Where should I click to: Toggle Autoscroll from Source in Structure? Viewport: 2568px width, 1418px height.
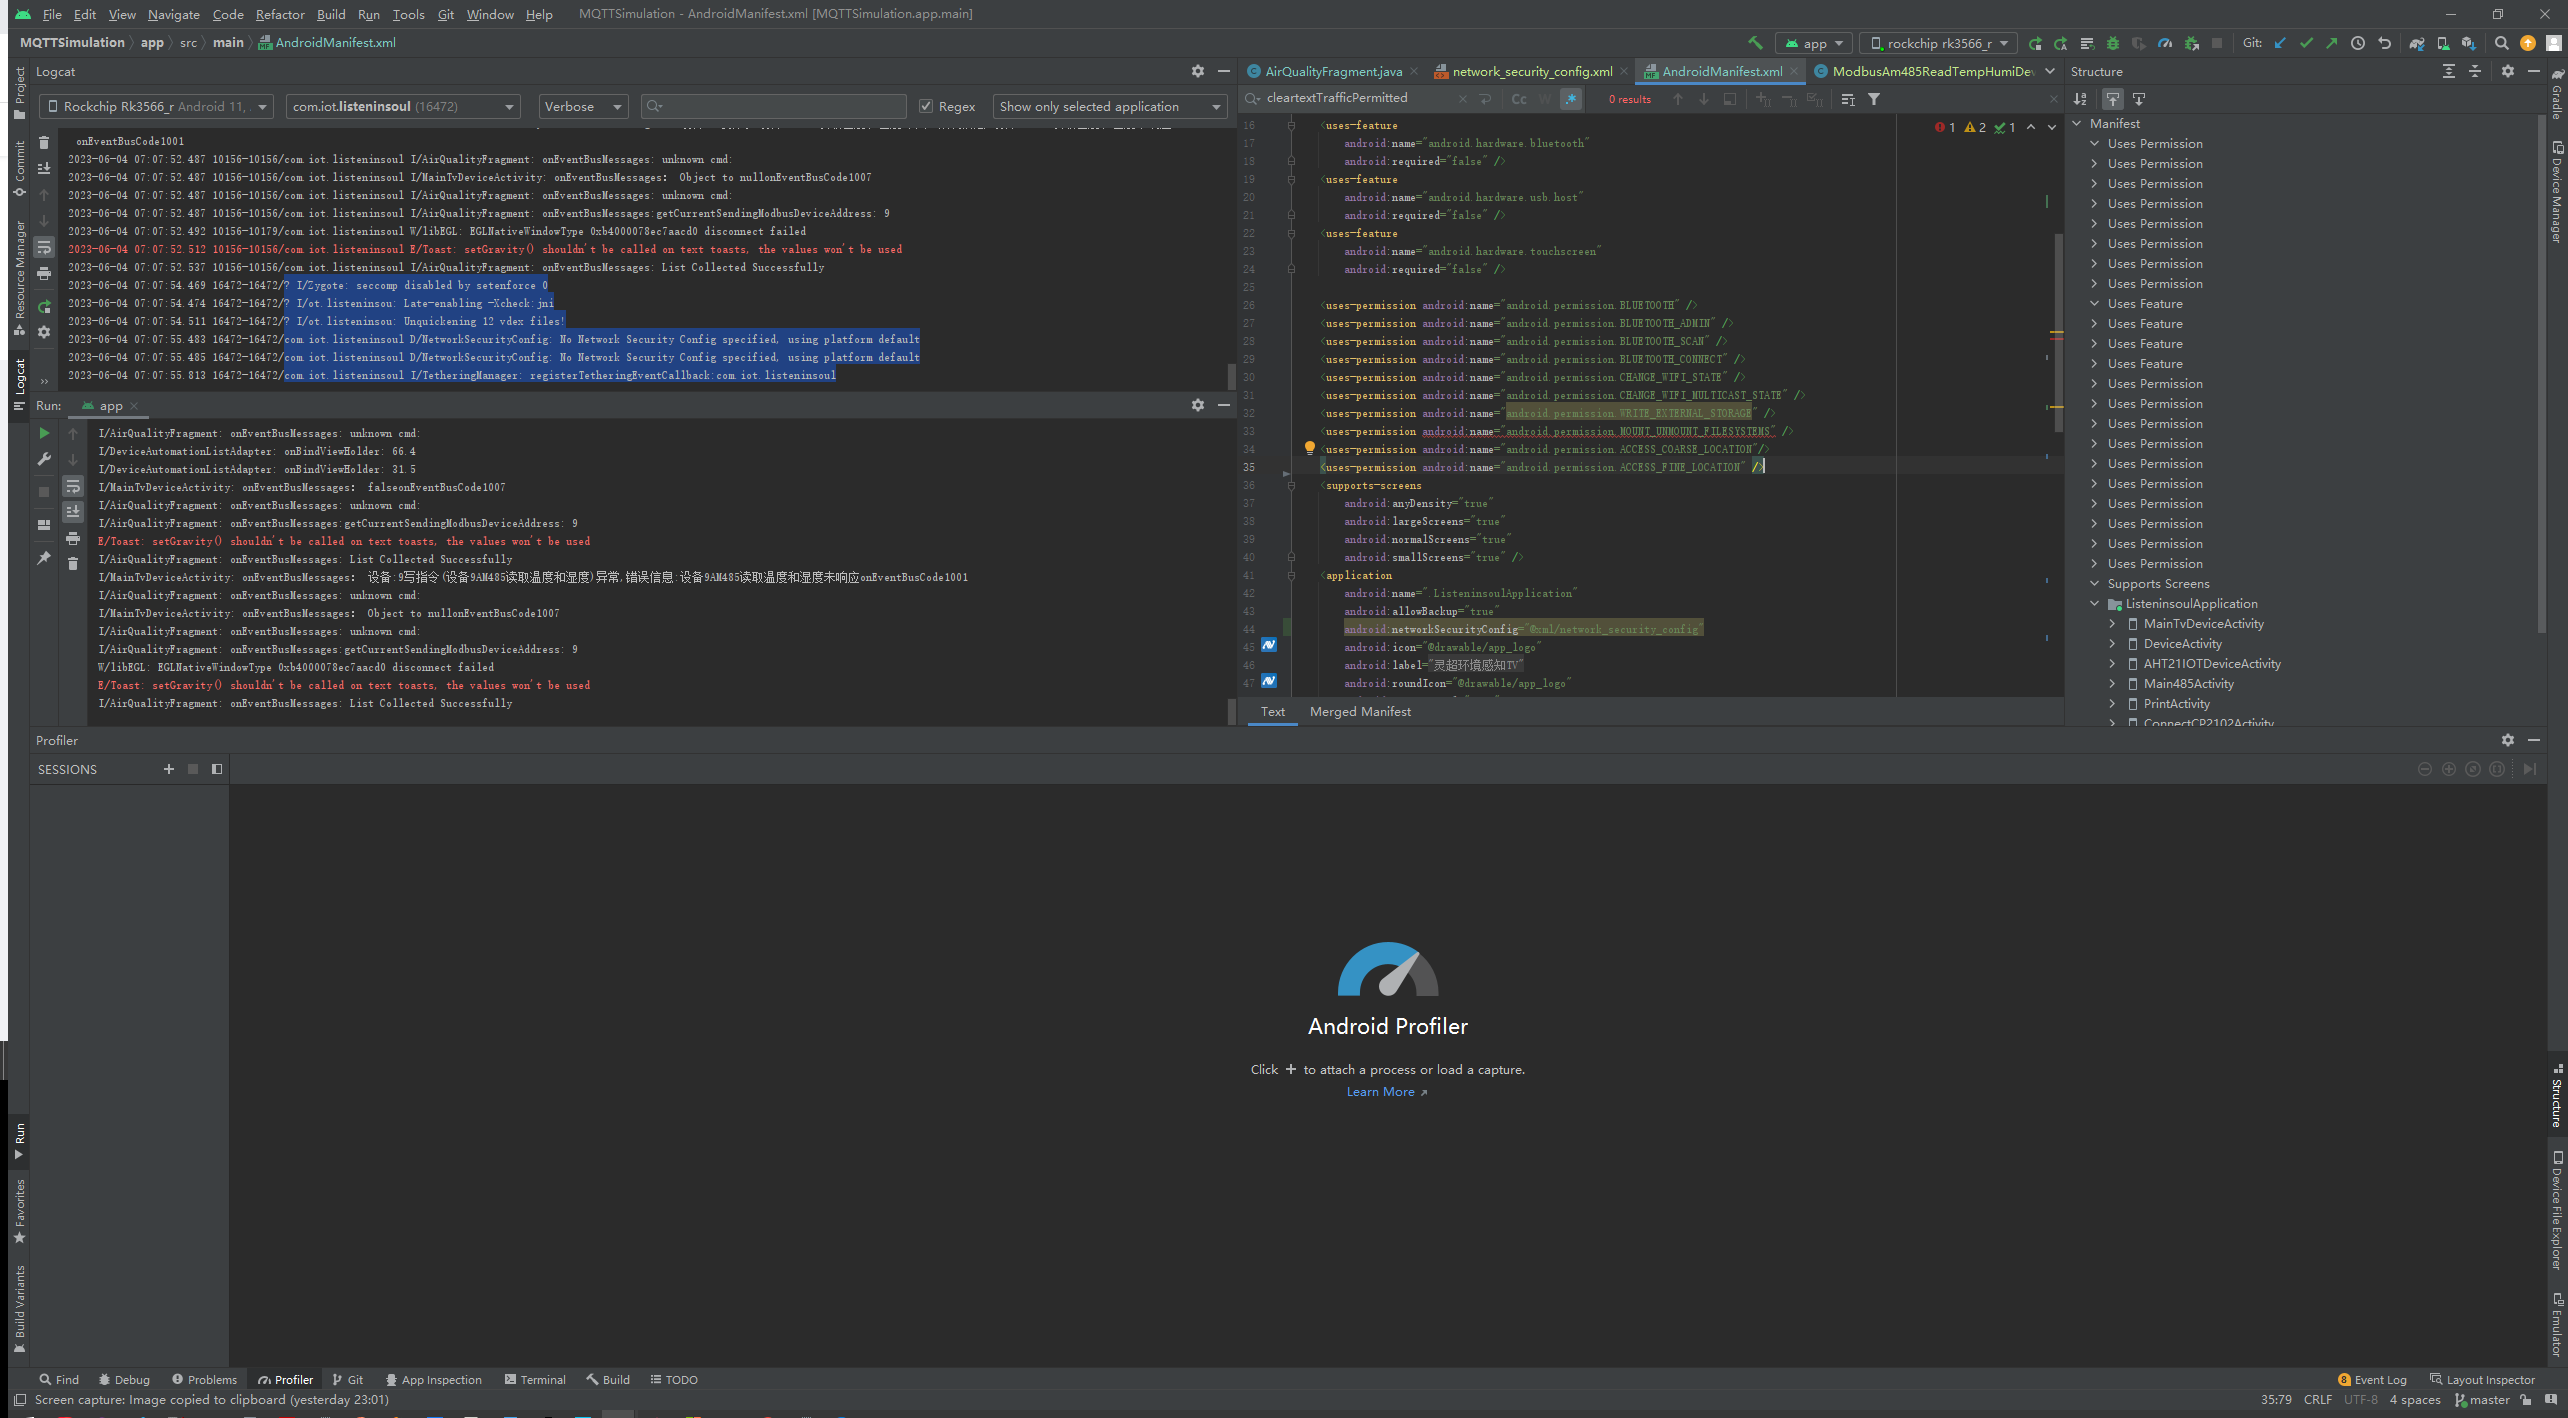coord(2139,99)
